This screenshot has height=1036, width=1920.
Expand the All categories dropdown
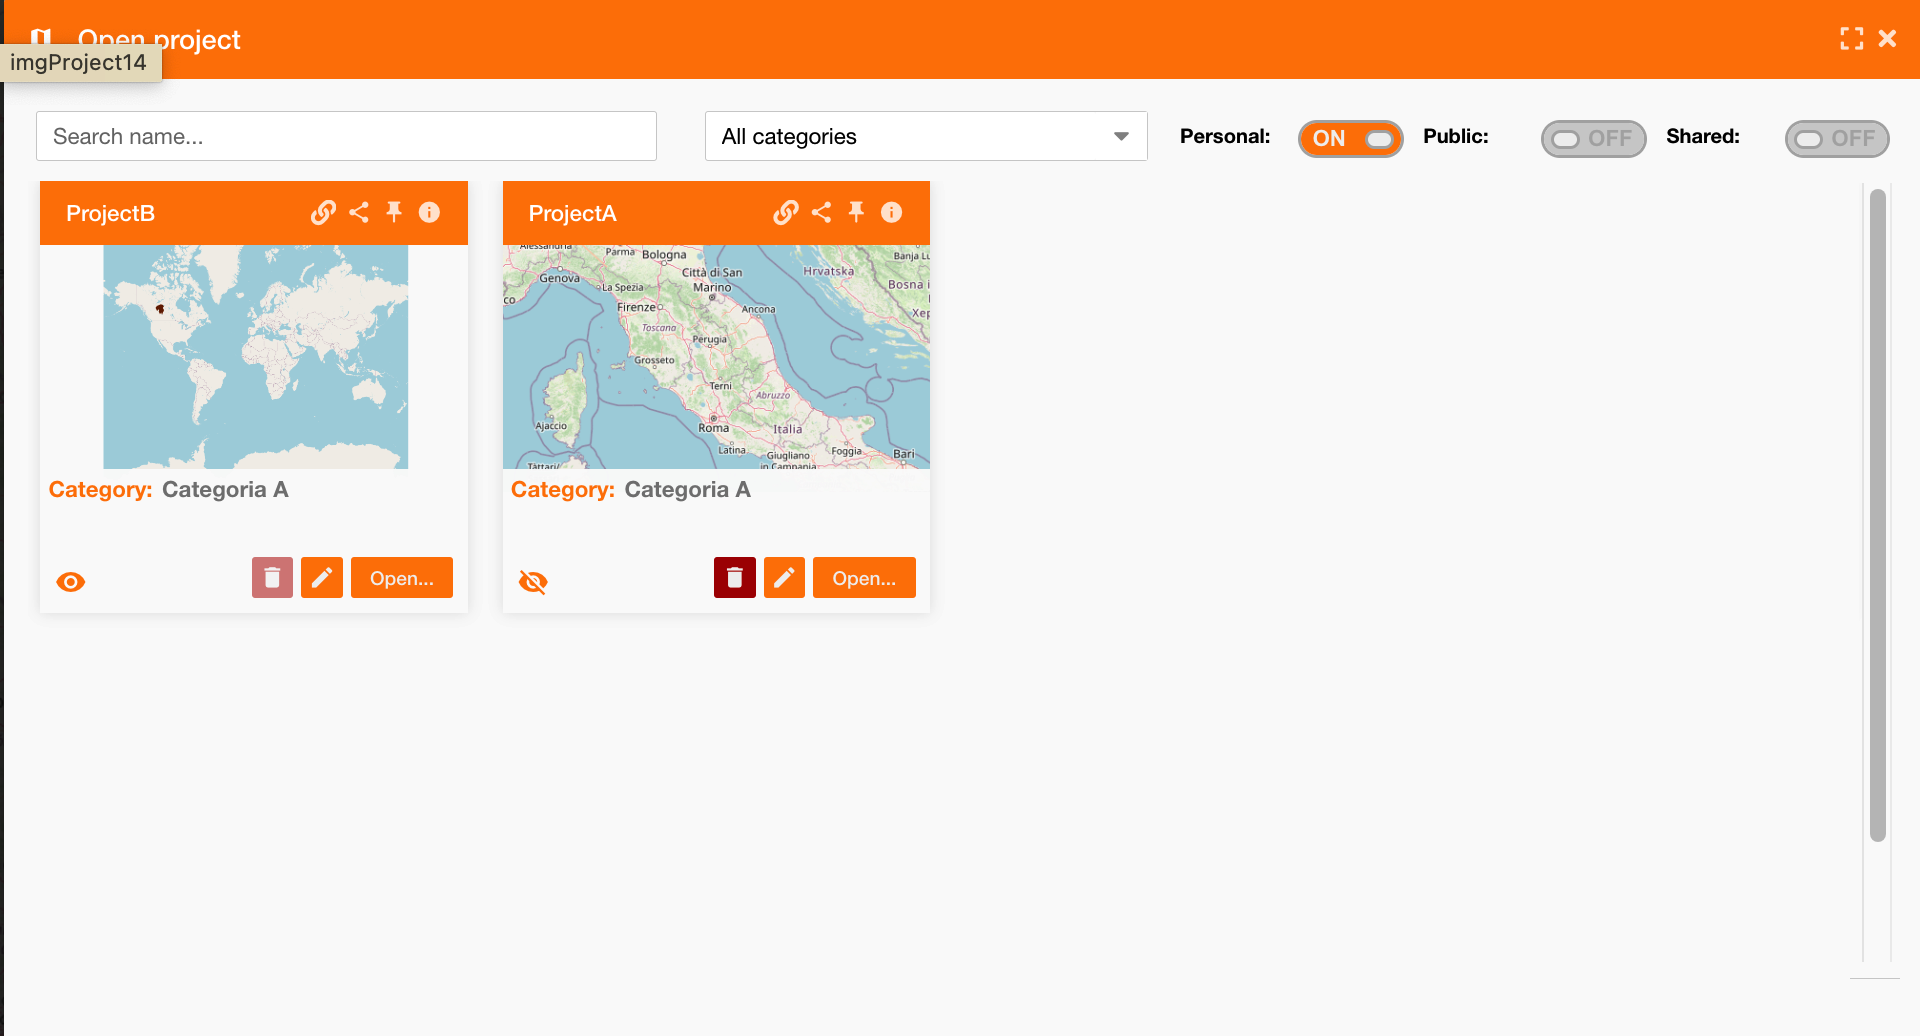point(926,136)
